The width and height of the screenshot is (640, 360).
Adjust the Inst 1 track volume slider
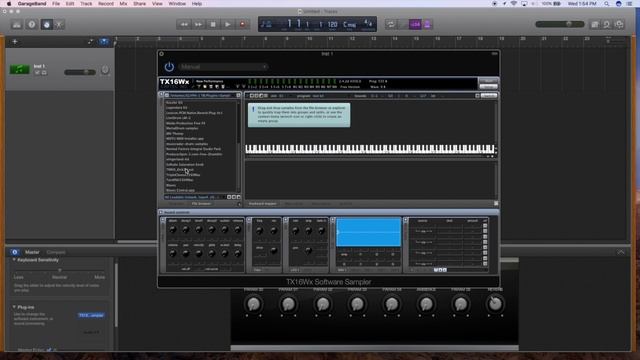pos(80,72)
